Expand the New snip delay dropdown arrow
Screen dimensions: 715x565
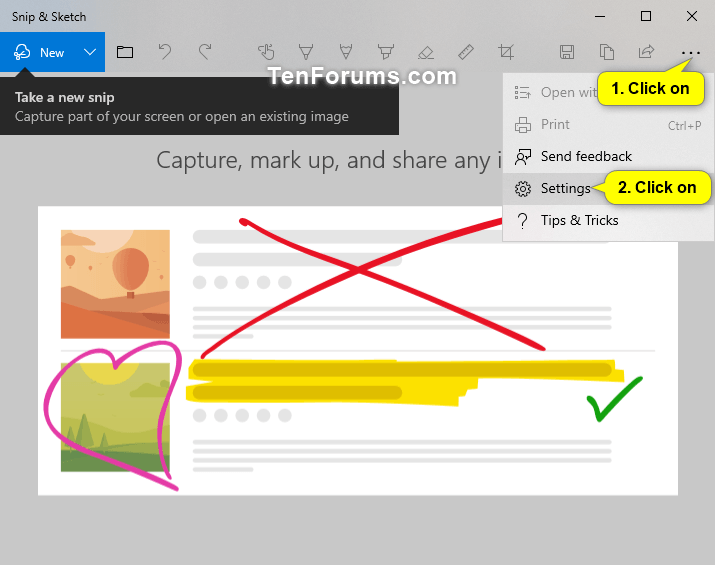[x=90, y=52]
